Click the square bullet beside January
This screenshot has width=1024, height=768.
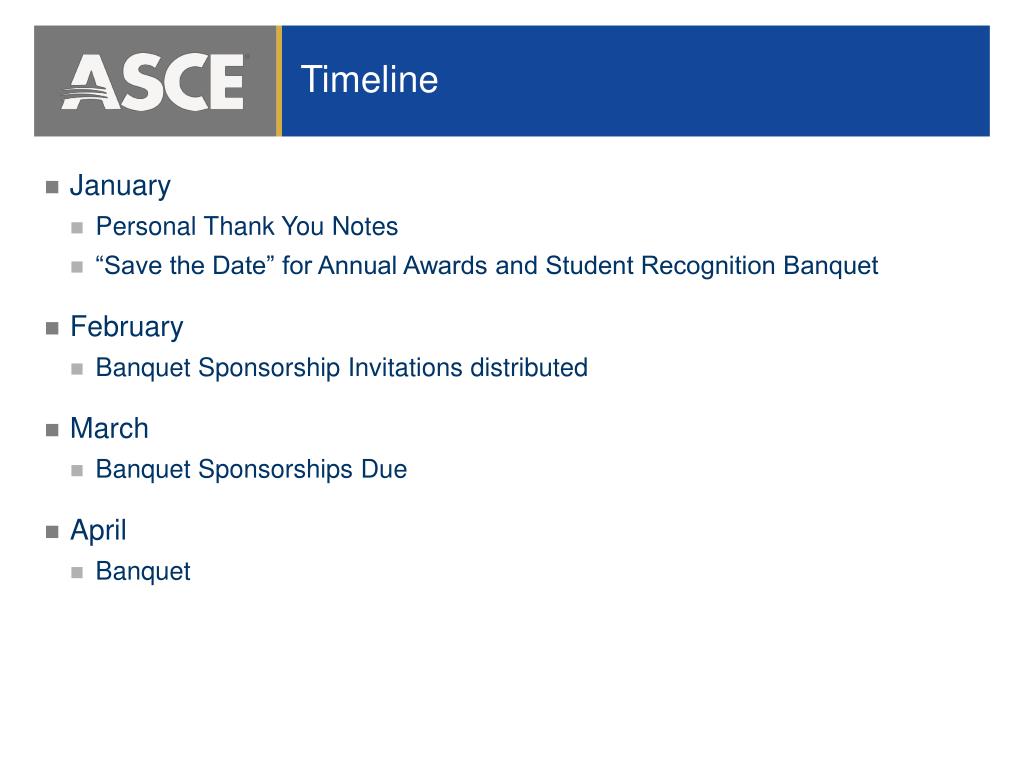coord(52,187)
